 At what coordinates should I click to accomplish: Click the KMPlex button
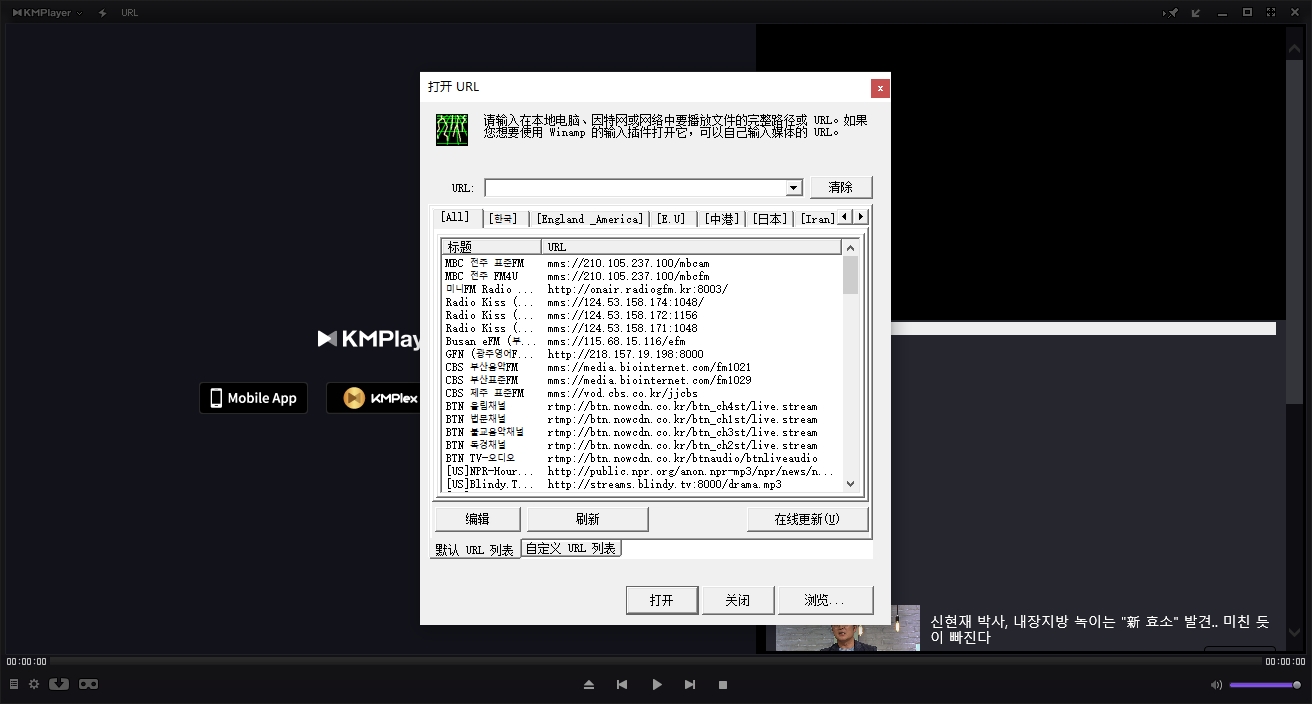click(x=374, y=398)
